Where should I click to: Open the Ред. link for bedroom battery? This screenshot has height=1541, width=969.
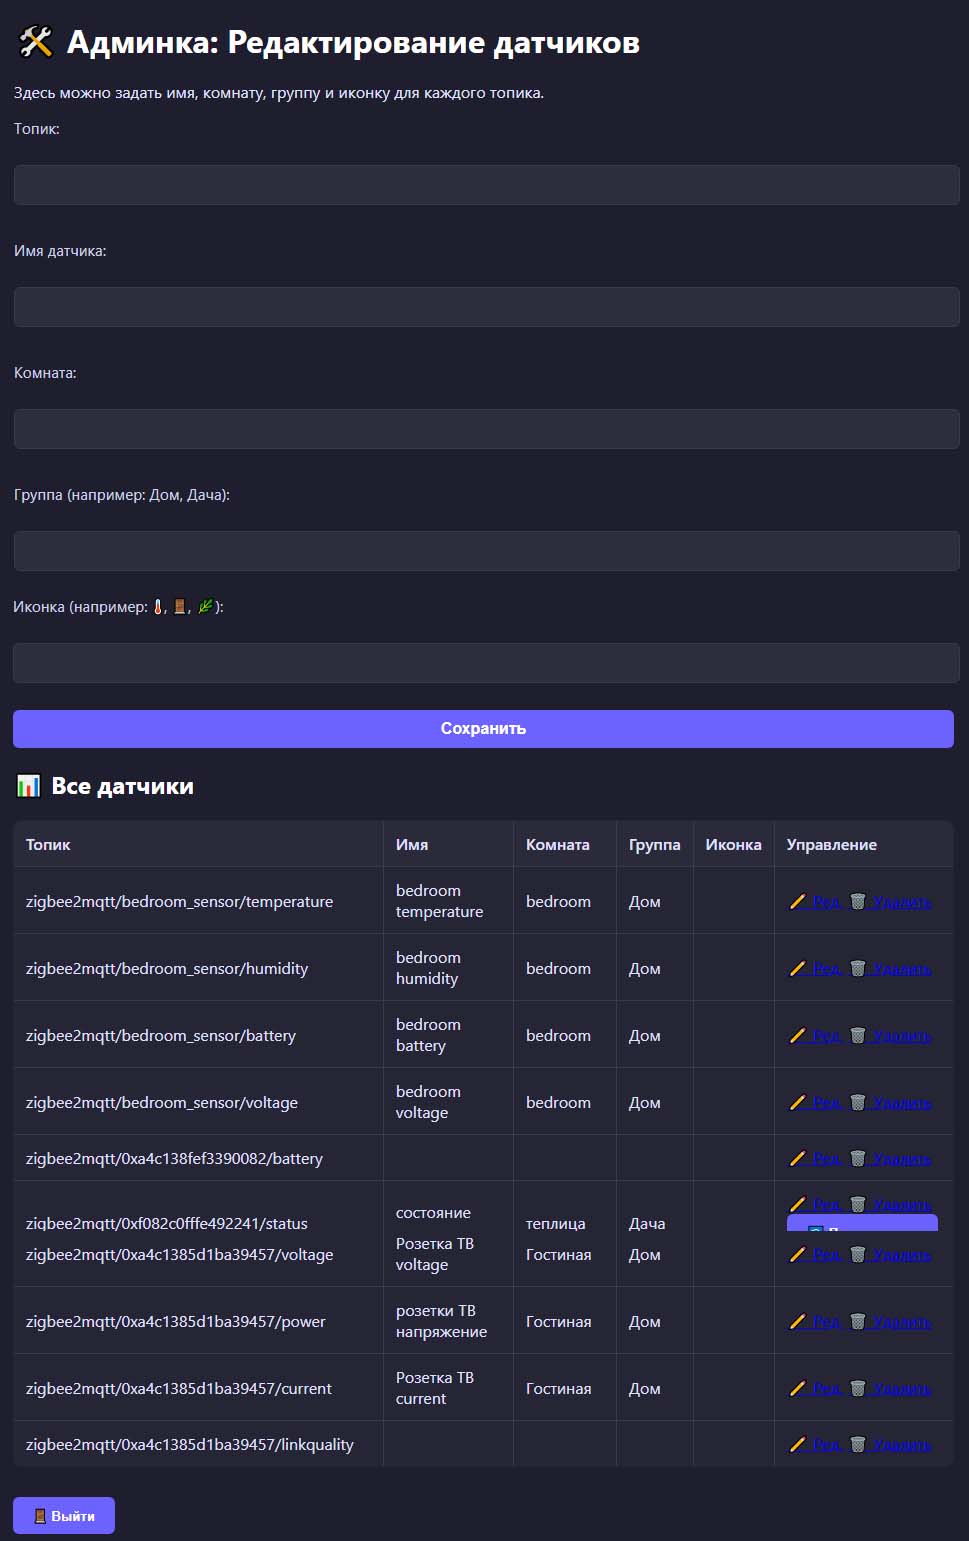pos(824,1035)
